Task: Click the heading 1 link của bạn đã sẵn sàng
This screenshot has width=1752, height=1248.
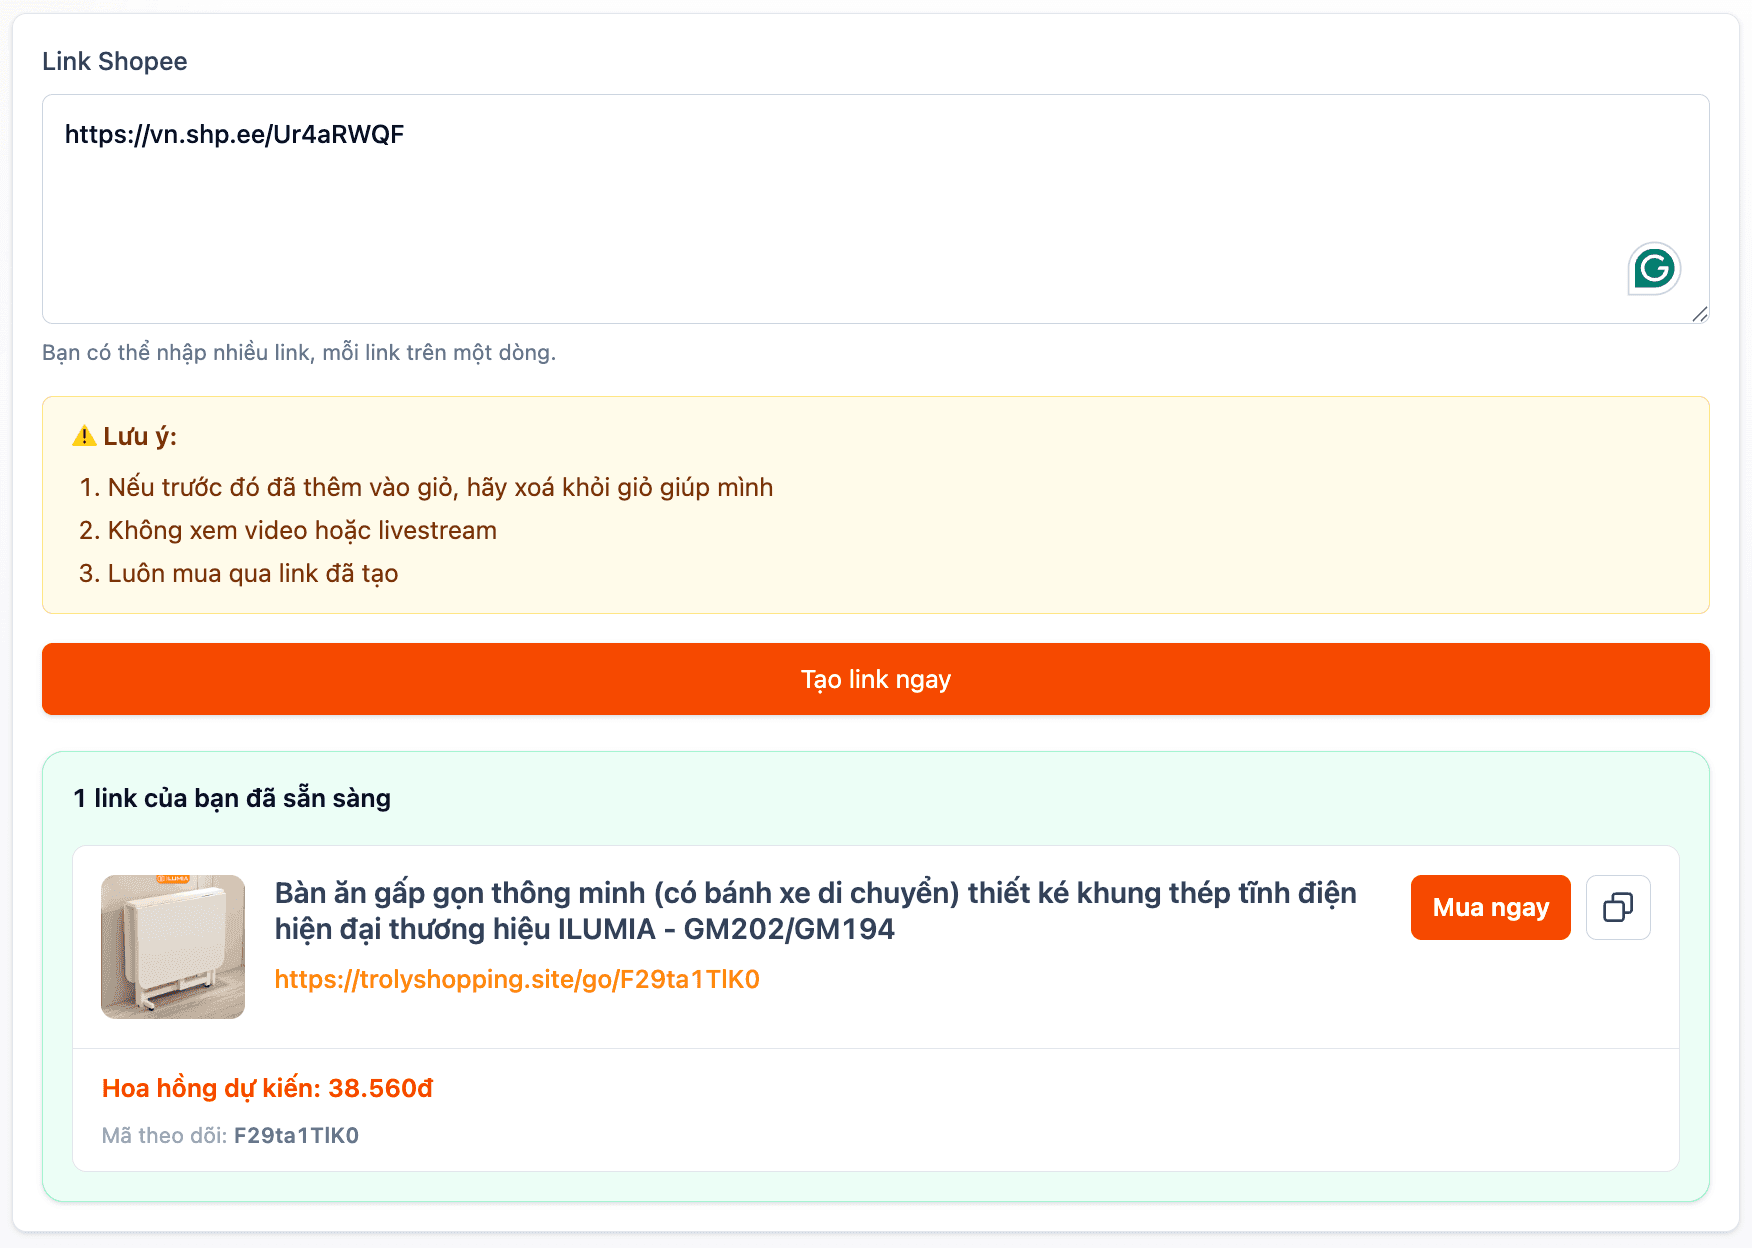Action: (x=232, y=798)
